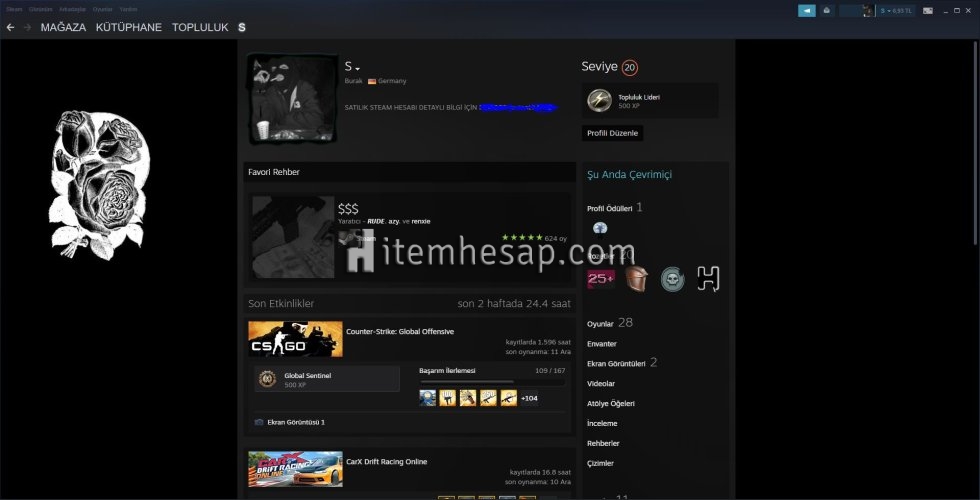Open the announcements megaphone icon
Image resolution: width=980 pixels, height=500 pixels.
pyautogui.click(x=806, y=10)
